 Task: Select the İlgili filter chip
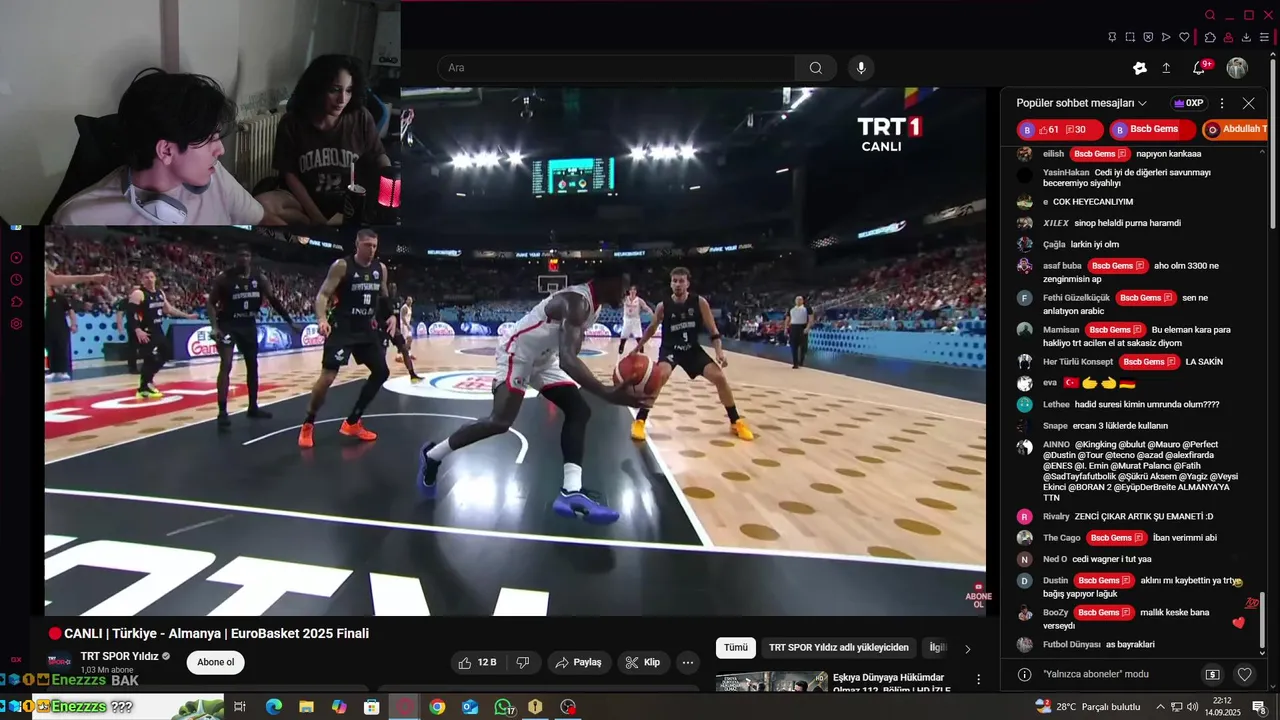[936, 647]
